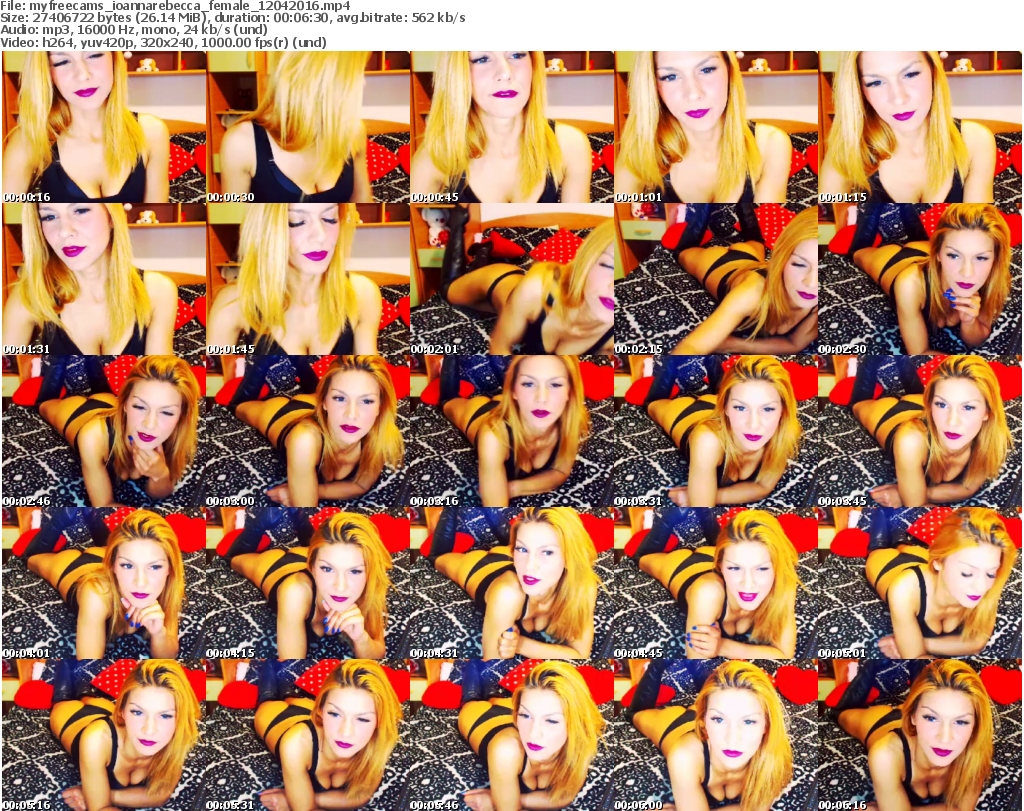Screen dimensions: 1024x811
Task: Click the frame stamped 00:01:45
Action: (x=308, y=279)
